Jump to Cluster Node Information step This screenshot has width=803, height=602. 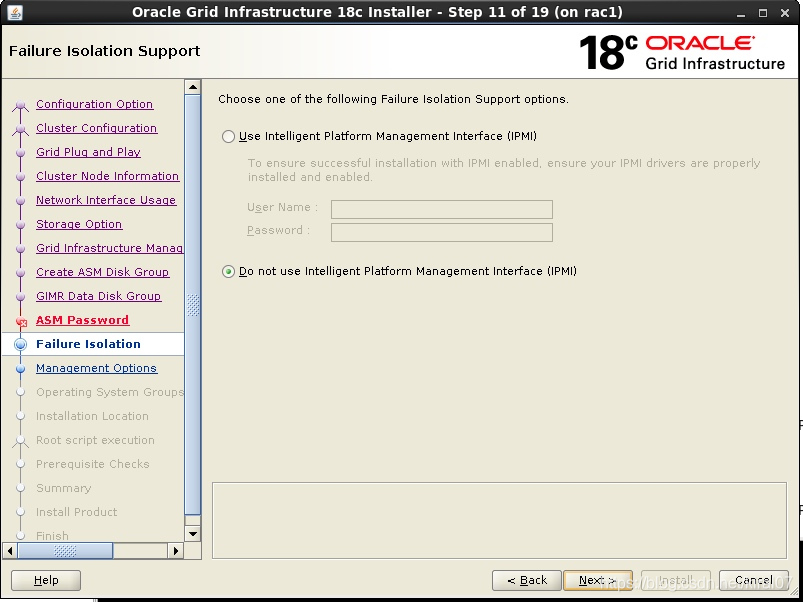coord(108,176)
